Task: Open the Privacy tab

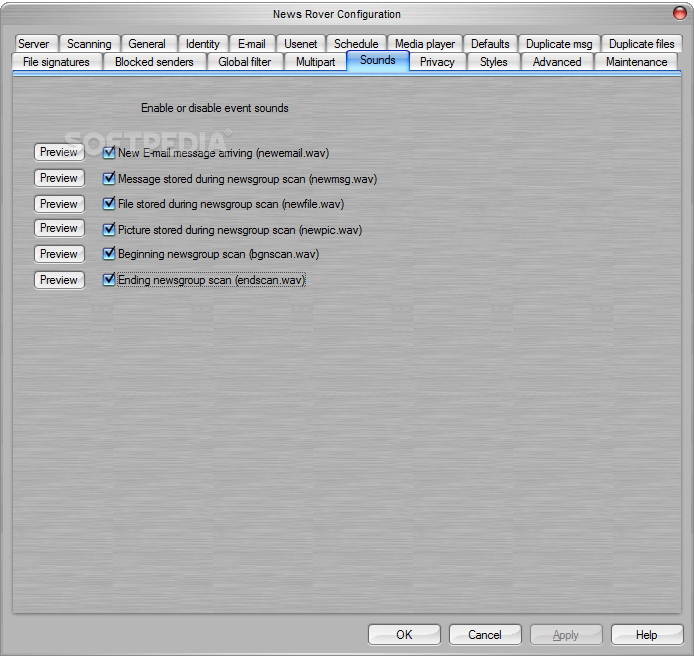Action: 437,62
